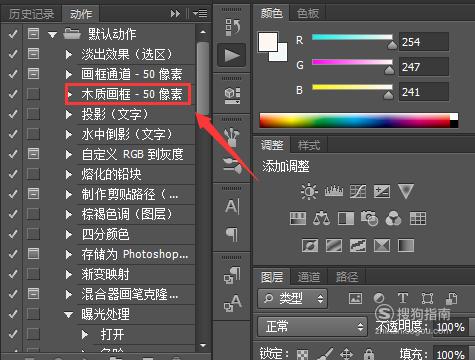This screenshot has height=360, width=475.
Task: Collapse the 曝光处理 action
Action: [x=68, y=314]
